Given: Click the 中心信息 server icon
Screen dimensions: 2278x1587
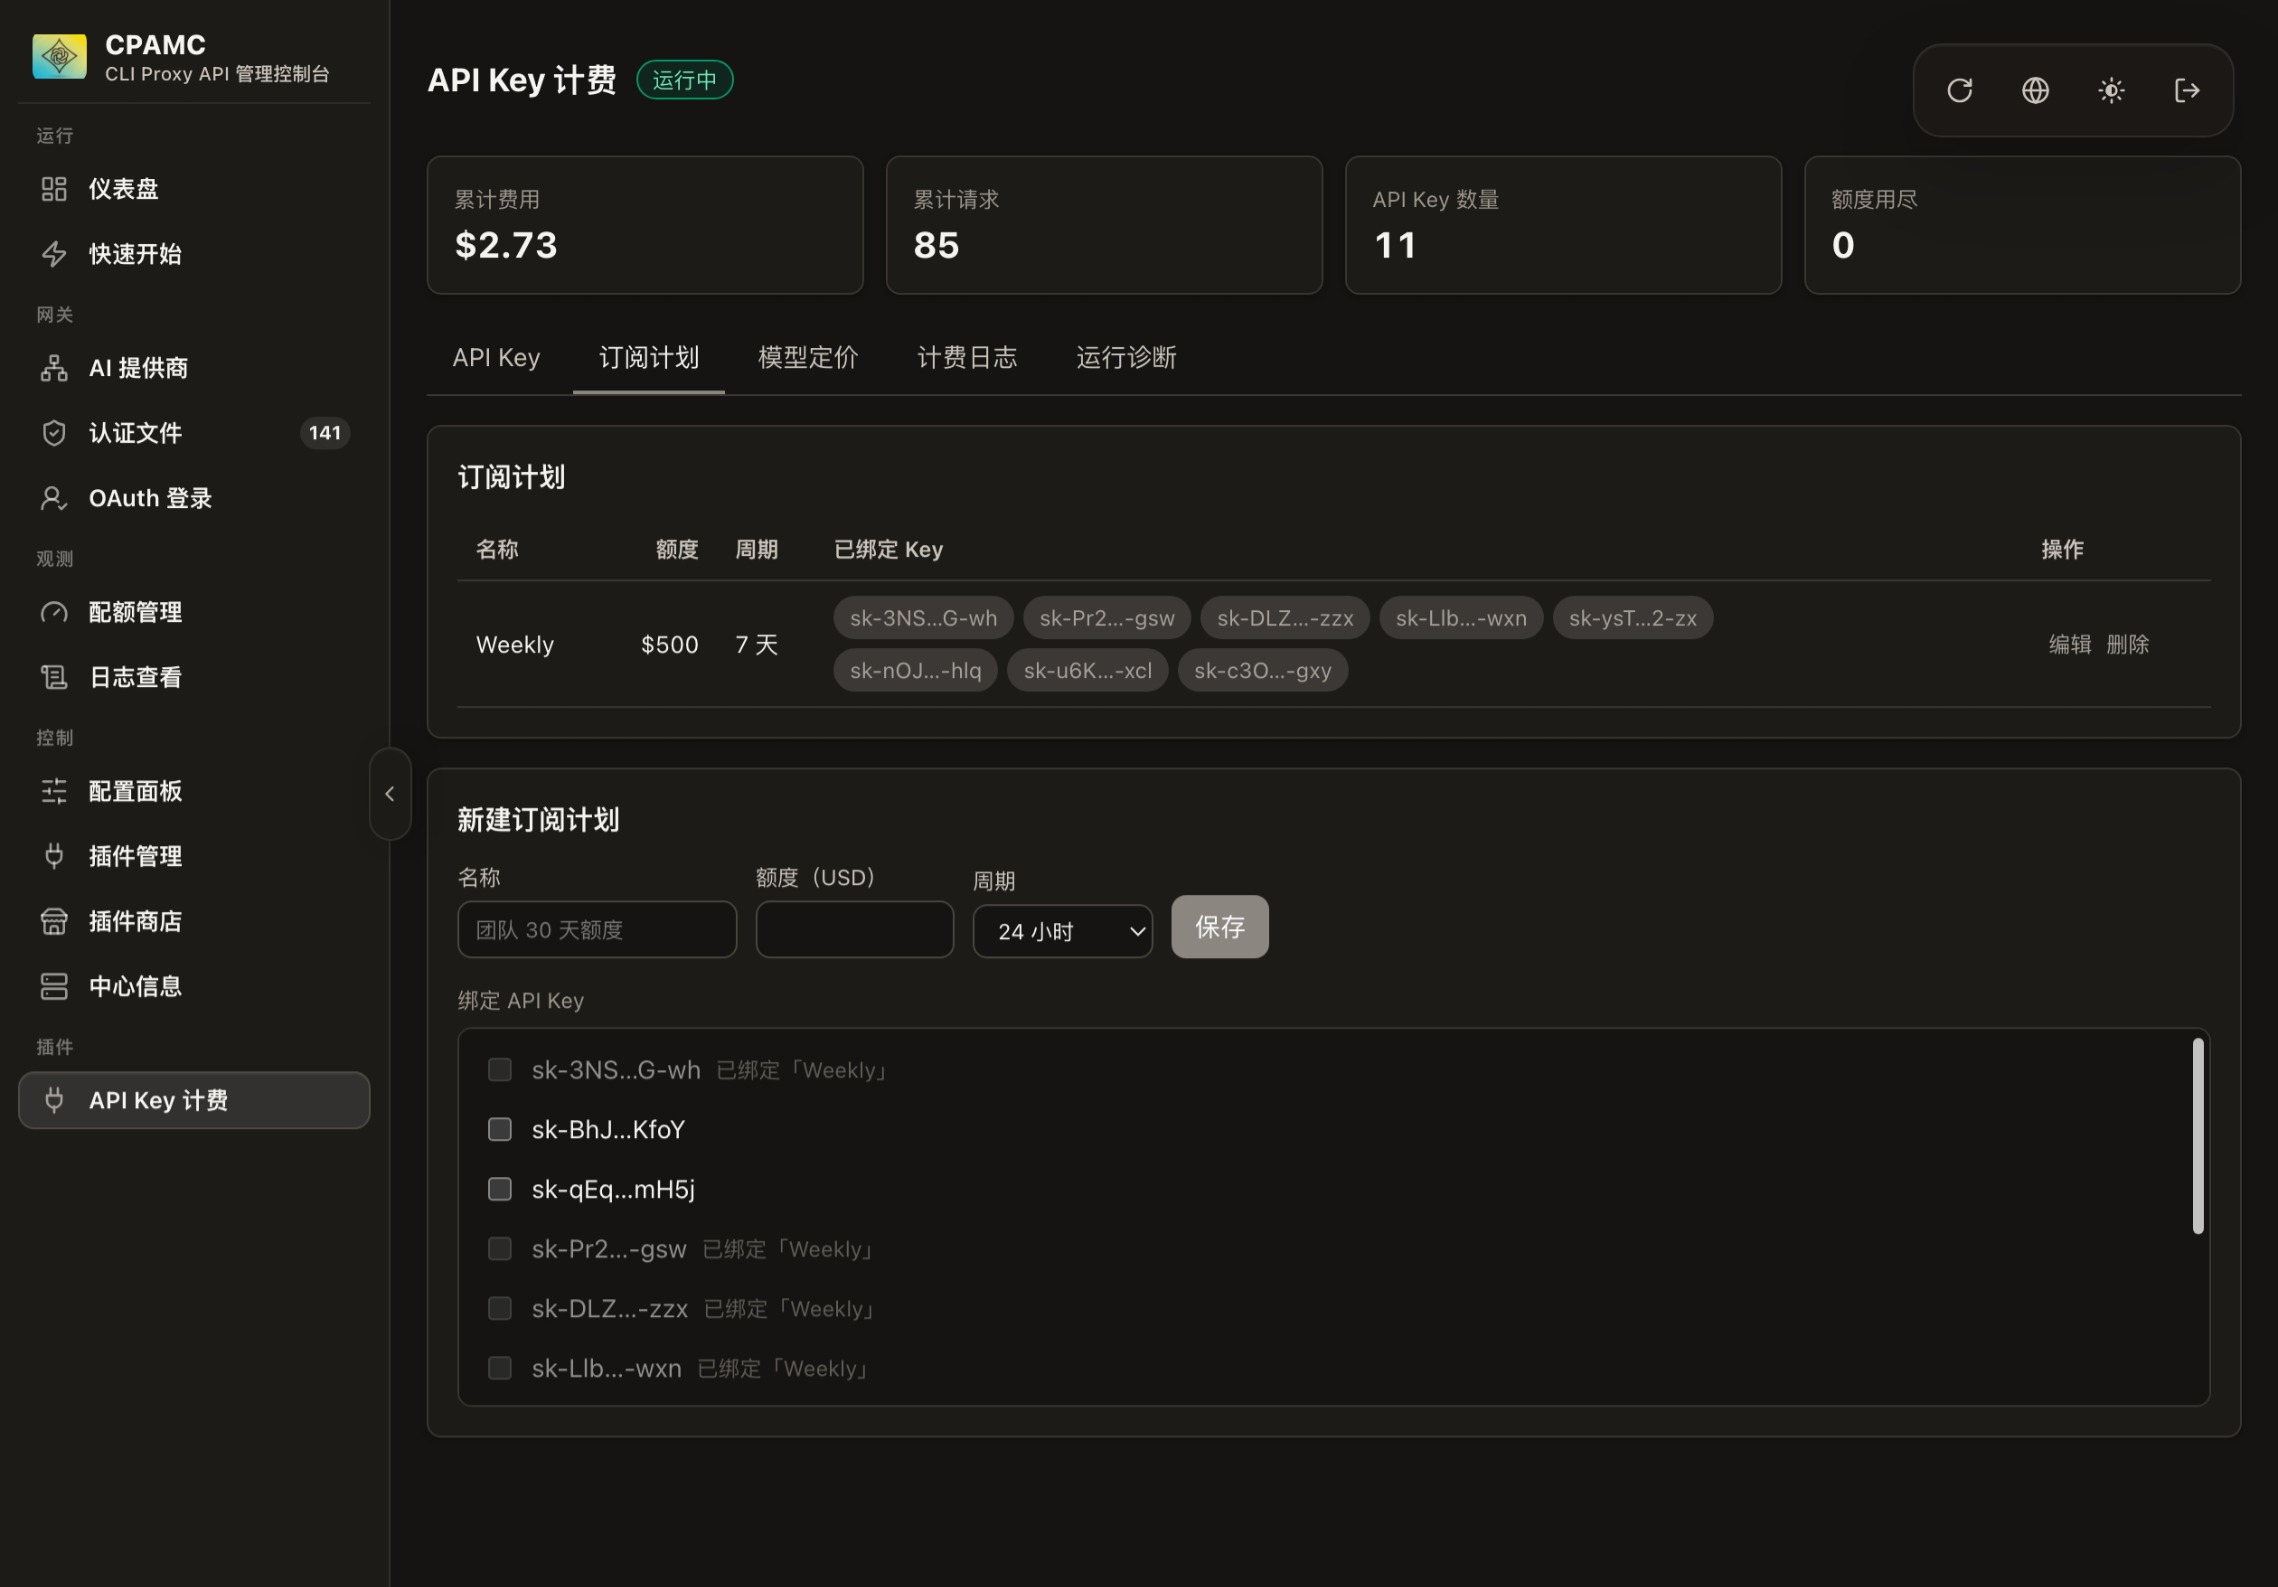Looking at the screenshot, I should coord(54,986).
